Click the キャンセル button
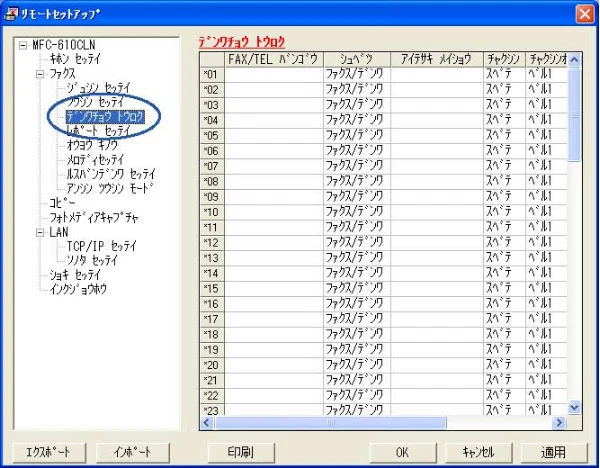 click(x=478, y=452)
